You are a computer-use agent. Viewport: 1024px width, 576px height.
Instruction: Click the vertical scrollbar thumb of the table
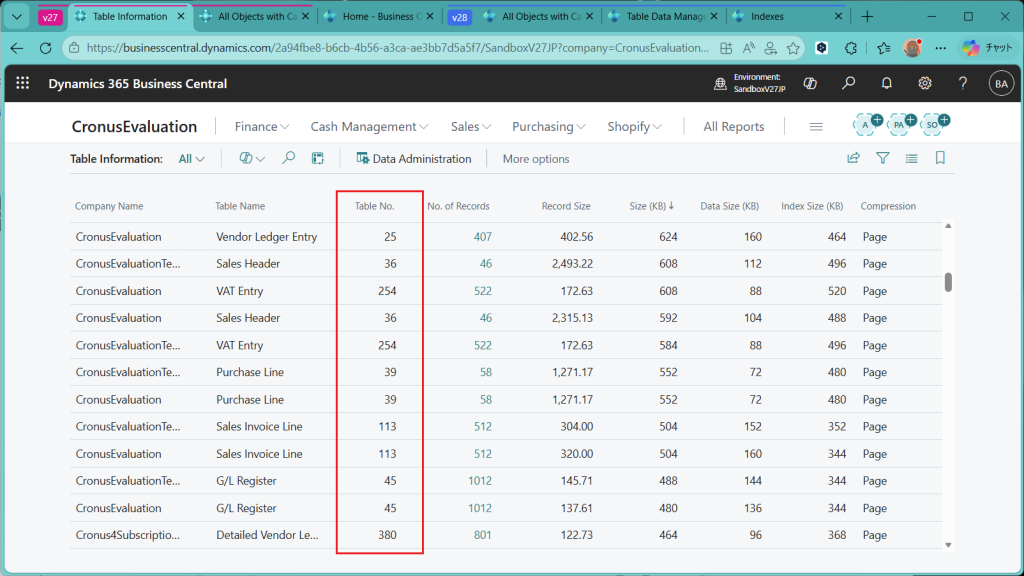pyautogui.click(x=948, y=282)
